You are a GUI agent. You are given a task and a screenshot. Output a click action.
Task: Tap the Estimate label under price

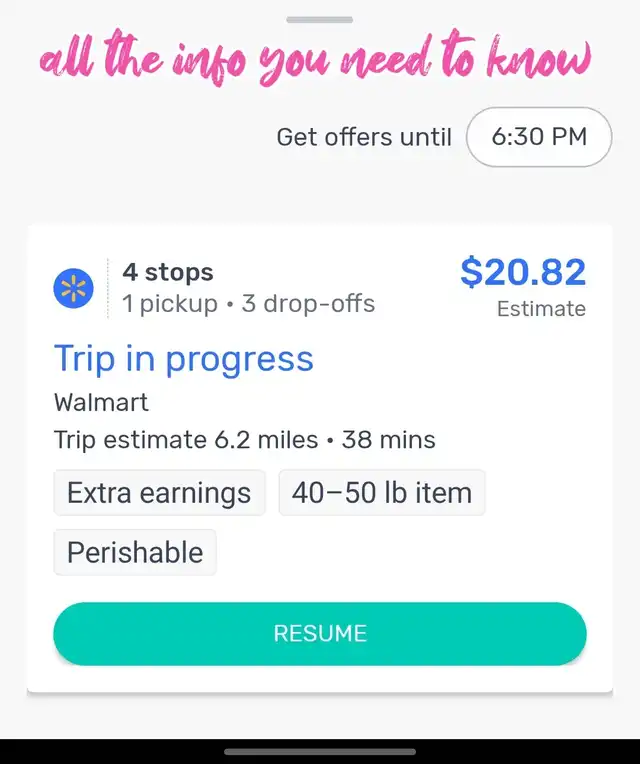(541, 309)
